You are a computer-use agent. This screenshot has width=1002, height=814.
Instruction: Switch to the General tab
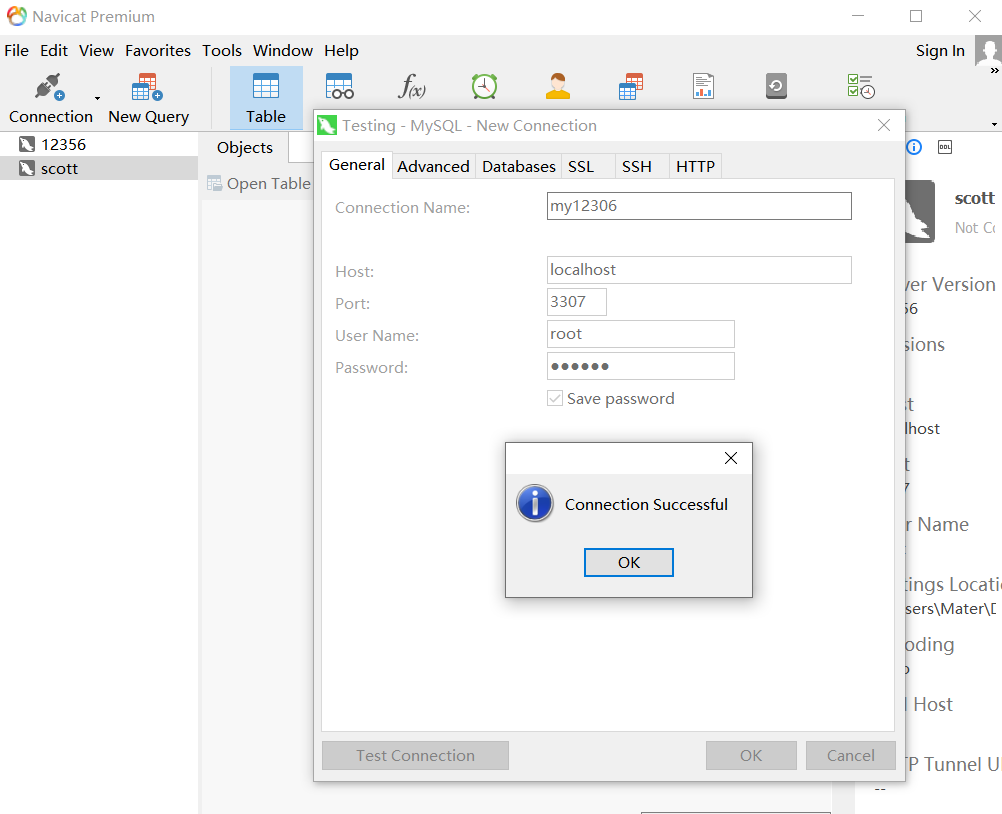pyautogui.click(x=357, y=165)
